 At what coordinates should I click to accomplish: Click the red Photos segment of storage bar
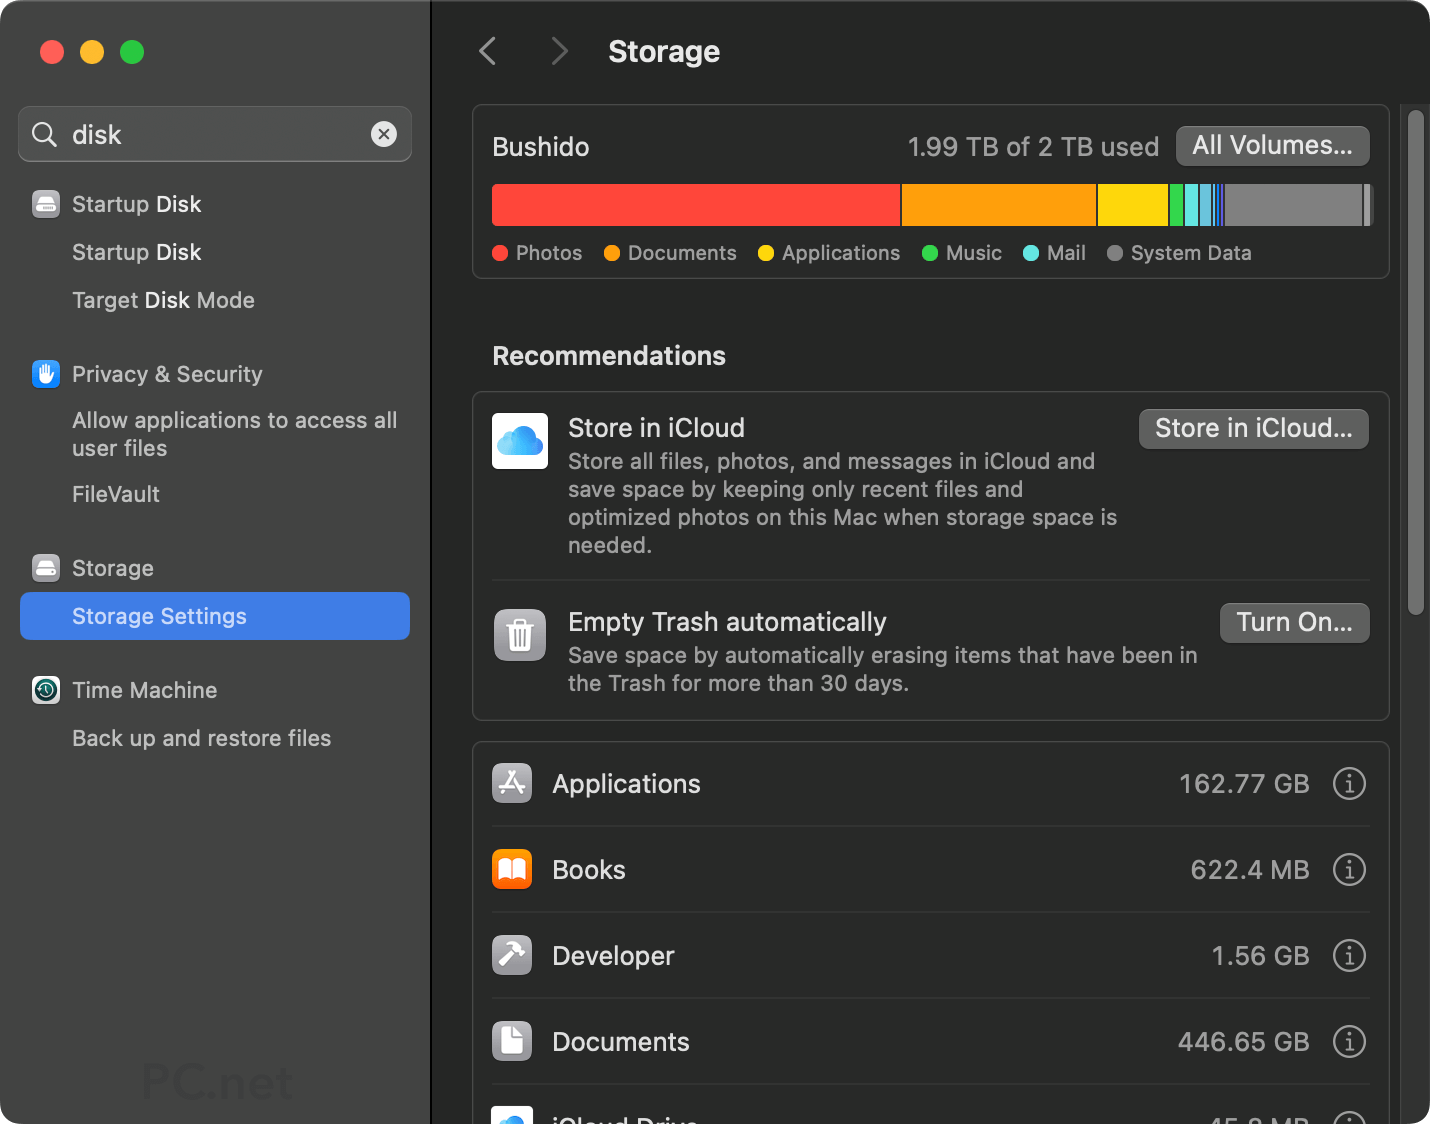[x=696, y=205]
